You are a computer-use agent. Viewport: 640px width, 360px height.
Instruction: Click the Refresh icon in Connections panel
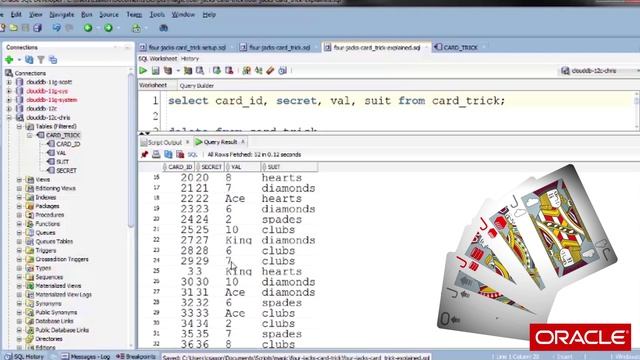[29, 60]
